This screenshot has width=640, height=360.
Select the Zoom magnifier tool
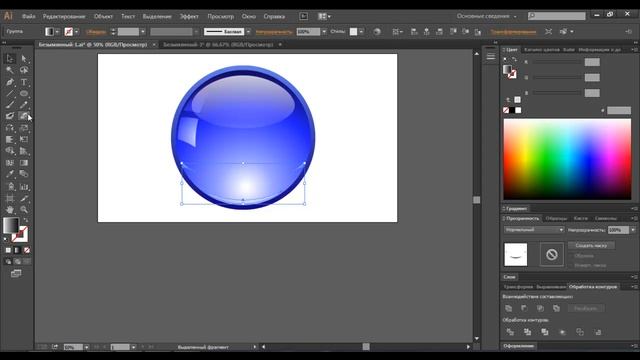[x=24, y=210]
